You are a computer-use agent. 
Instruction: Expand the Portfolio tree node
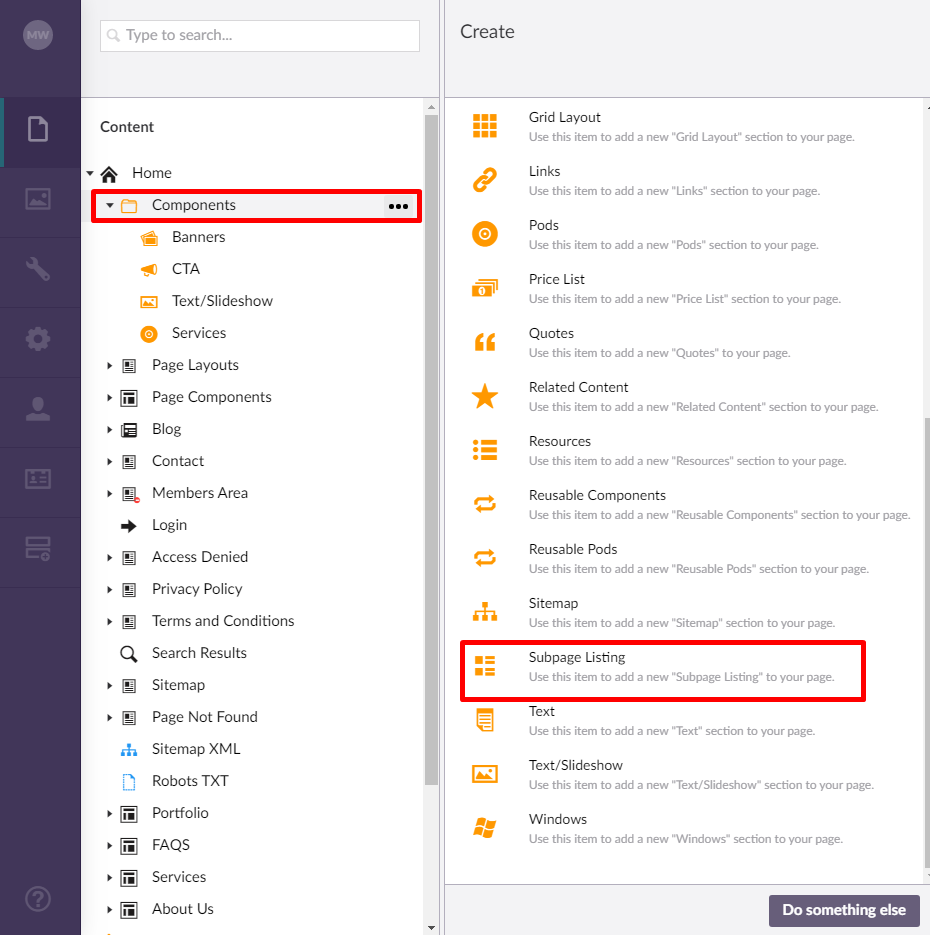point(110,814)
